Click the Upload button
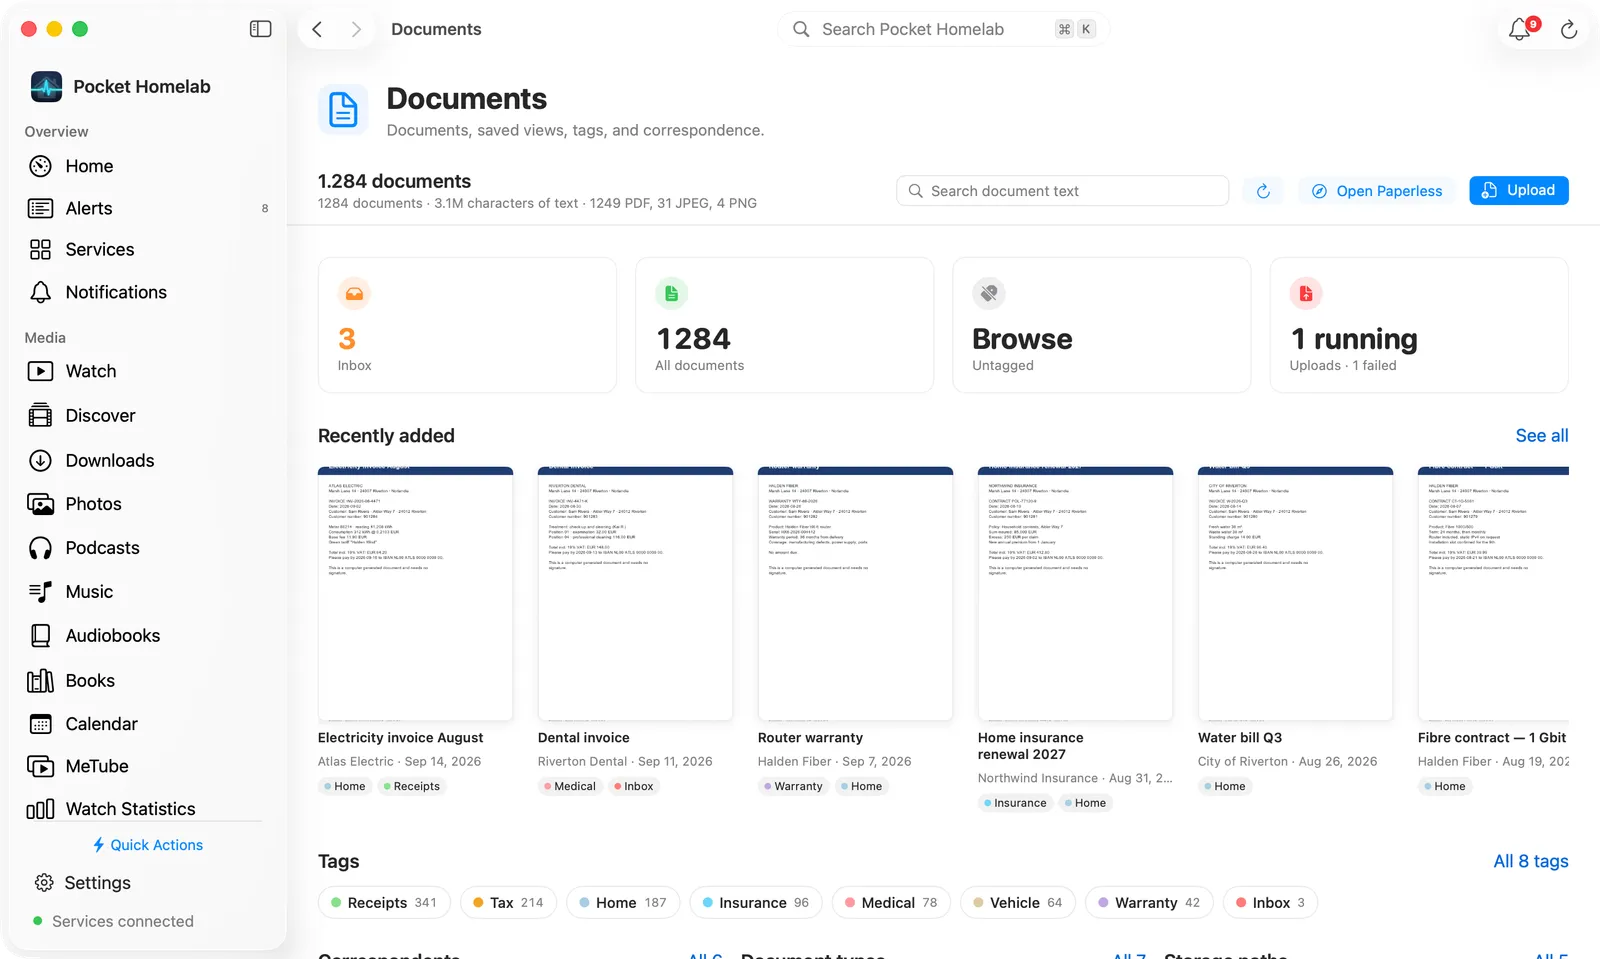Screen dimensions: 1600x959 tap(1518, 190)
